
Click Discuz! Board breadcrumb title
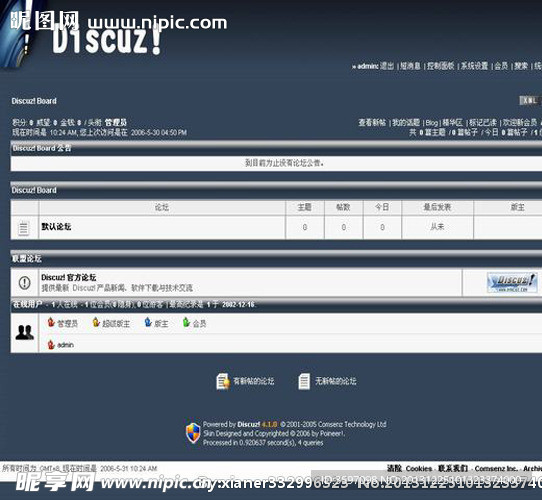34,101
